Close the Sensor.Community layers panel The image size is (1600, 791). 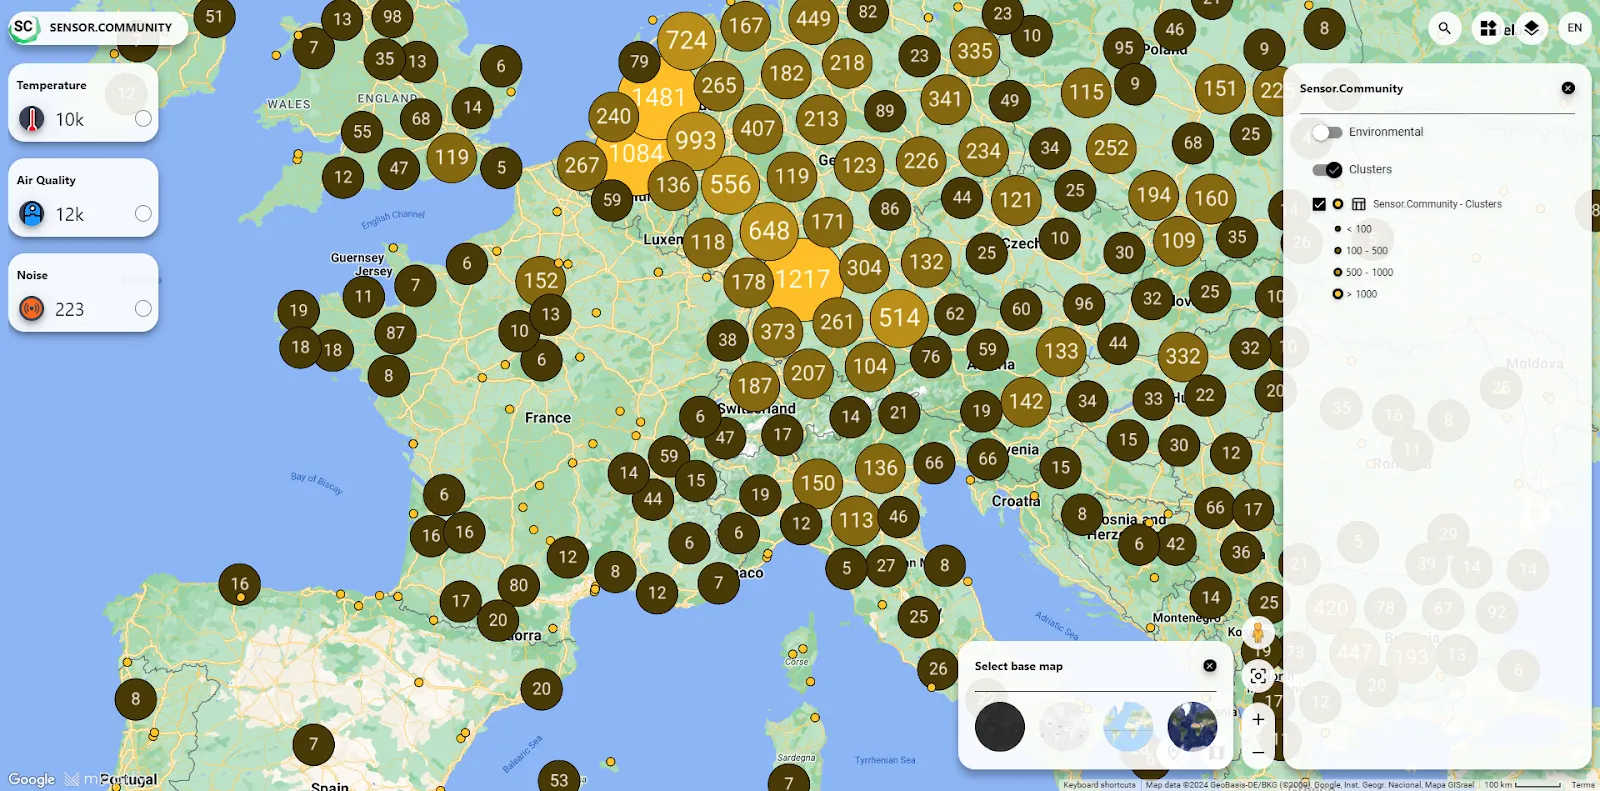pyautogui.click(x=1568, y=88)
